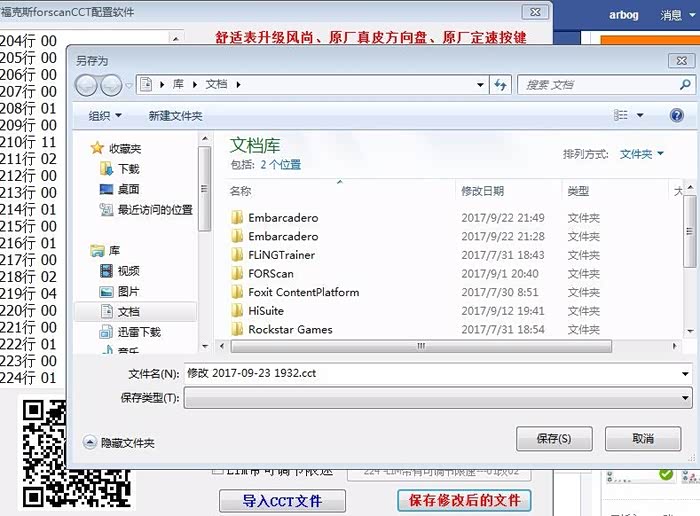Click the 文件名 input field
Viewport: 700px width, 516px height.
[432, 373]
